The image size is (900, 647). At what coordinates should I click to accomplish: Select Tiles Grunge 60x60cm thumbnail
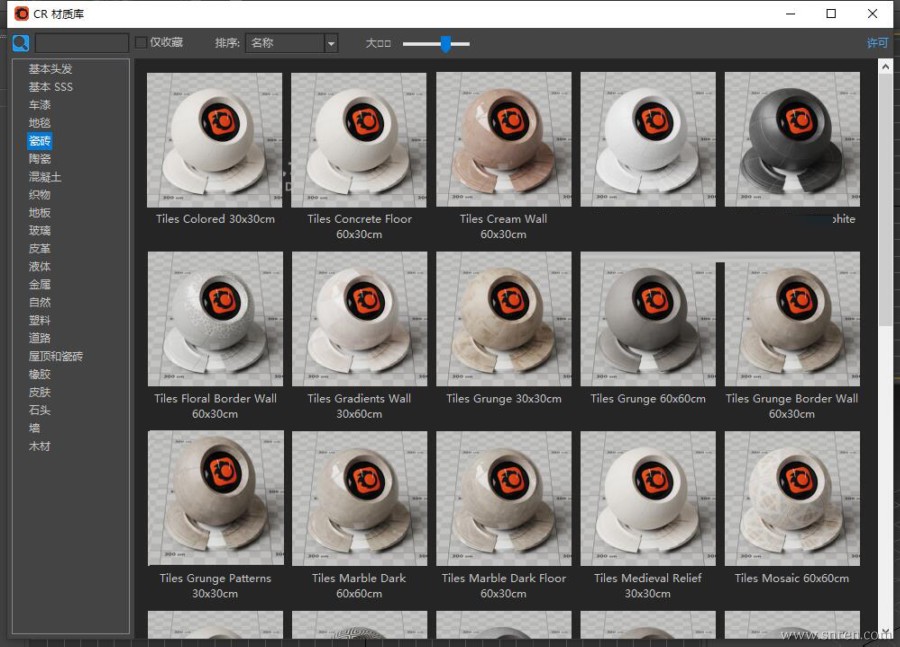(648, 319)
